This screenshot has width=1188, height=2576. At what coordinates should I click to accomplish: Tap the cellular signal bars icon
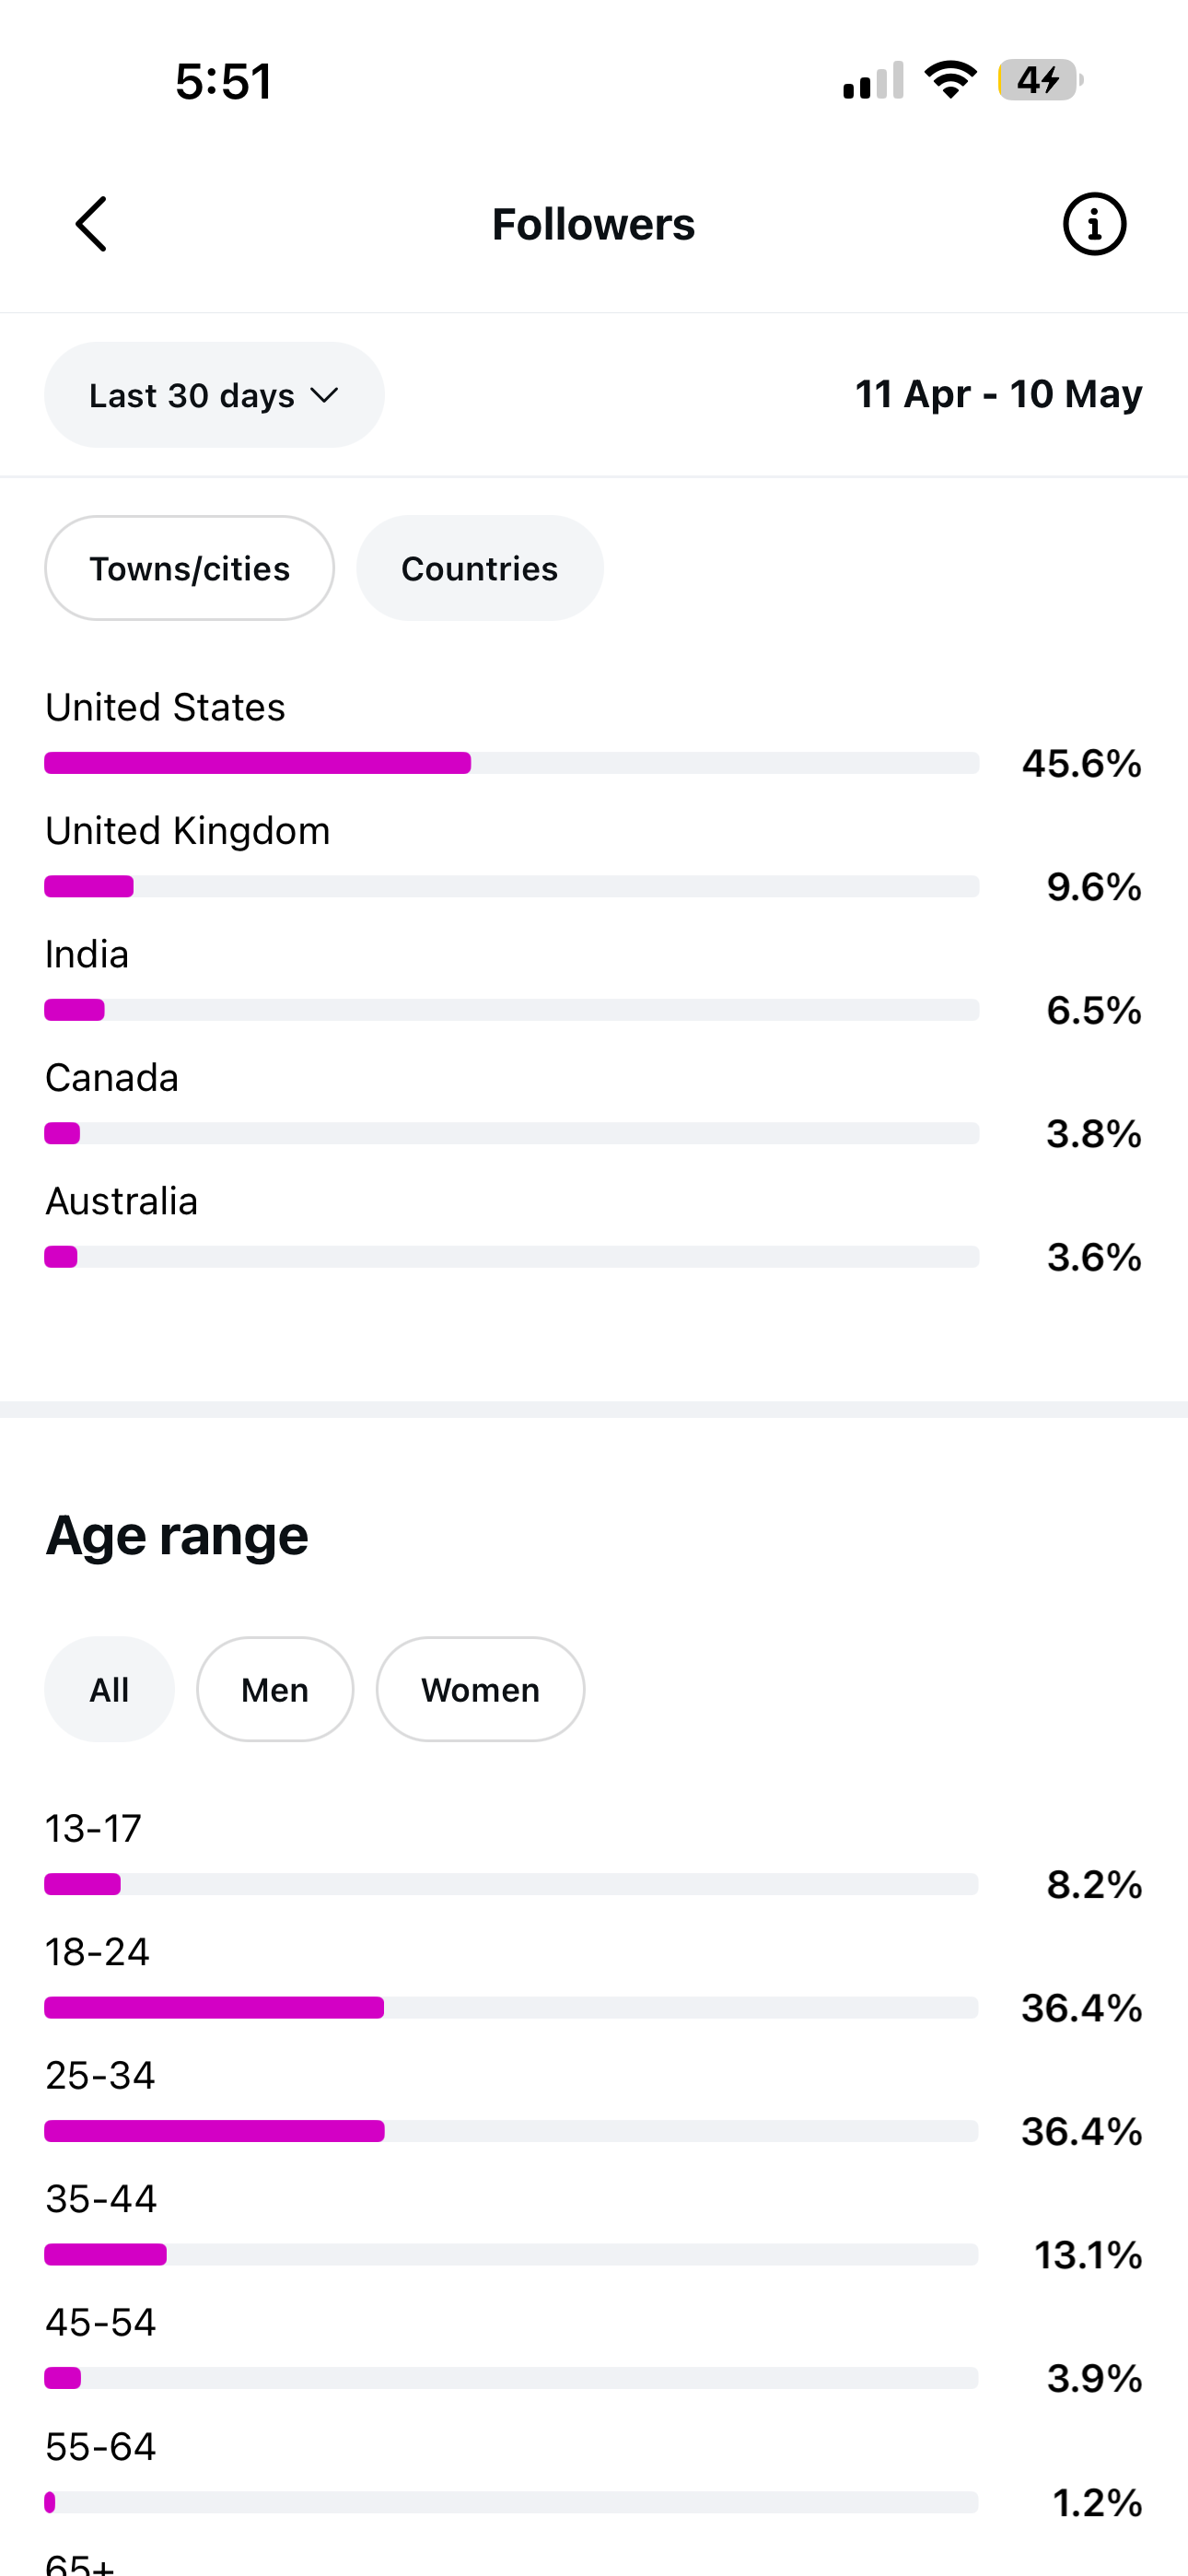[x=873, y=80]
